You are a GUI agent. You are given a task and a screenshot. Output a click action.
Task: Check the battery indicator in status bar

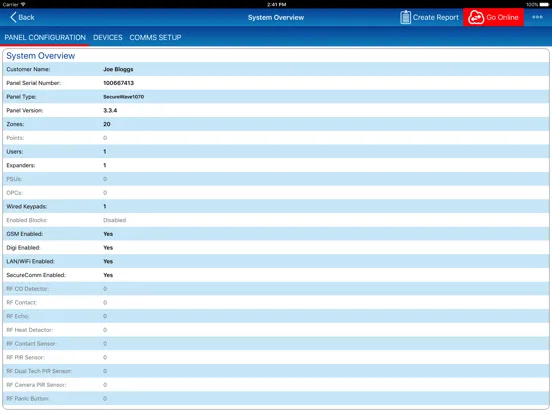tap(544, 5)
